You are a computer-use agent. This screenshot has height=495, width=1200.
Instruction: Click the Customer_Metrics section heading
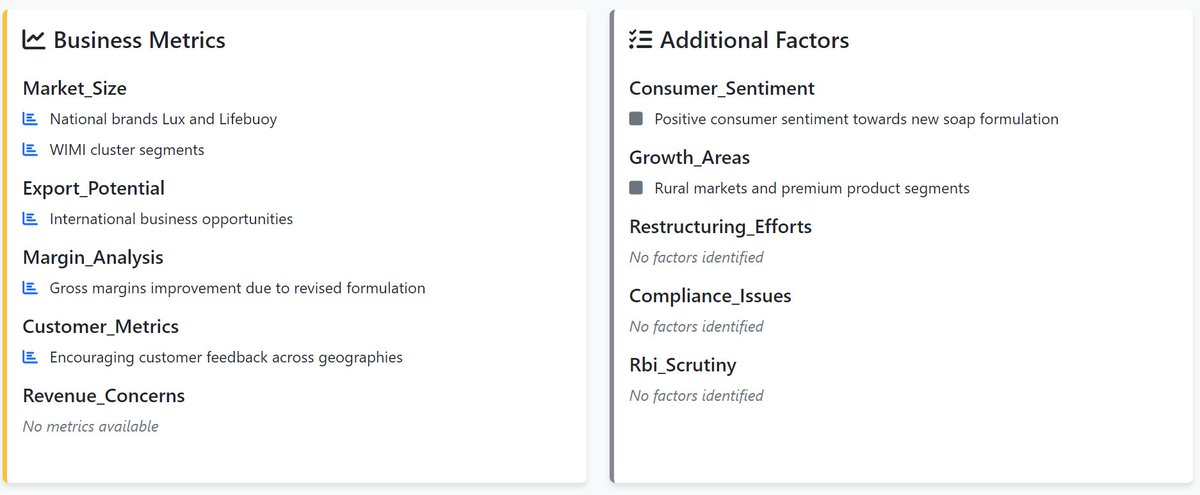[x=101, y=326]
